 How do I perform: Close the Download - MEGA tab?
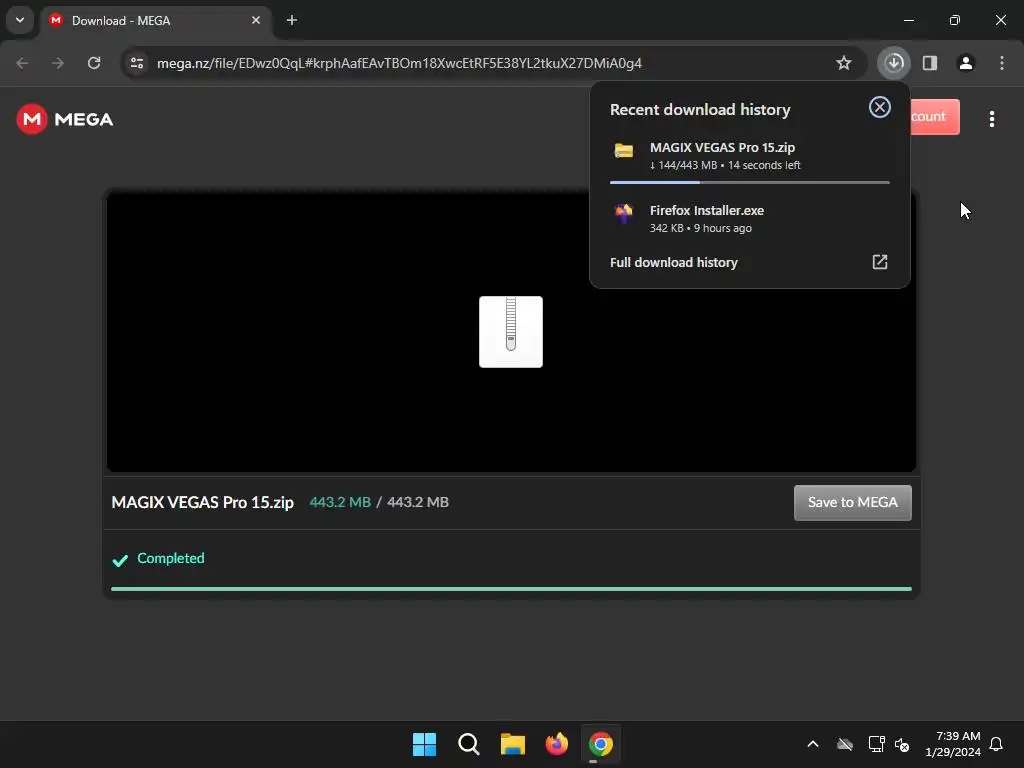[x=256, y=20]
